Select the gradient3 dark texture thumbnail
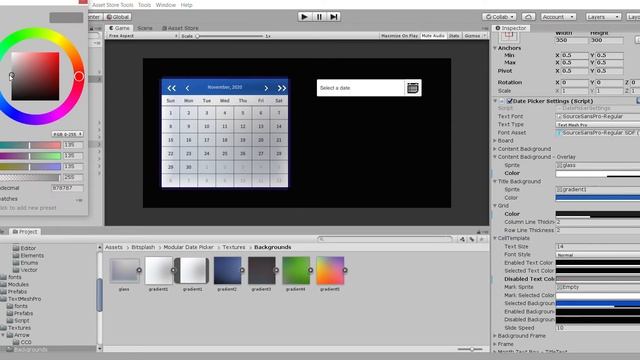 pos(262,270)
